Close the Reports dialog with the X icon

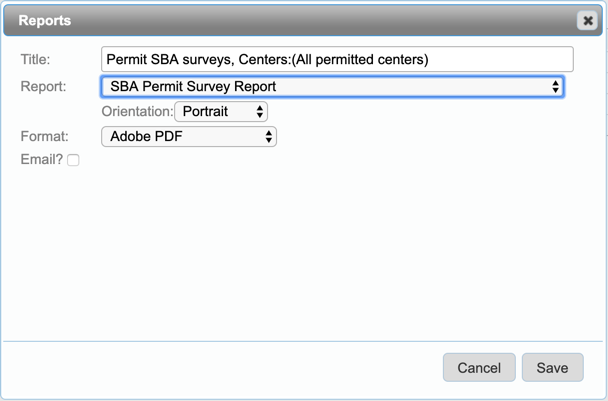point(587,20)
